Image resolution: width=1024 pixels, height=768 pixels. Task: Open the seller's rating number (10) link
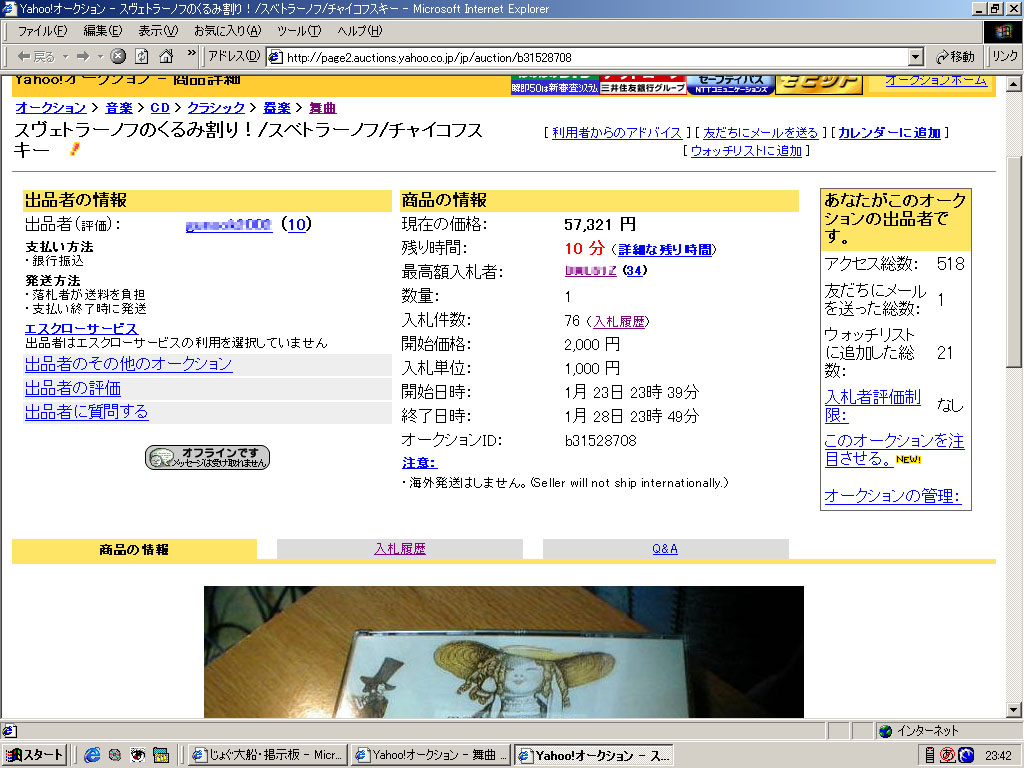(296, 225)
